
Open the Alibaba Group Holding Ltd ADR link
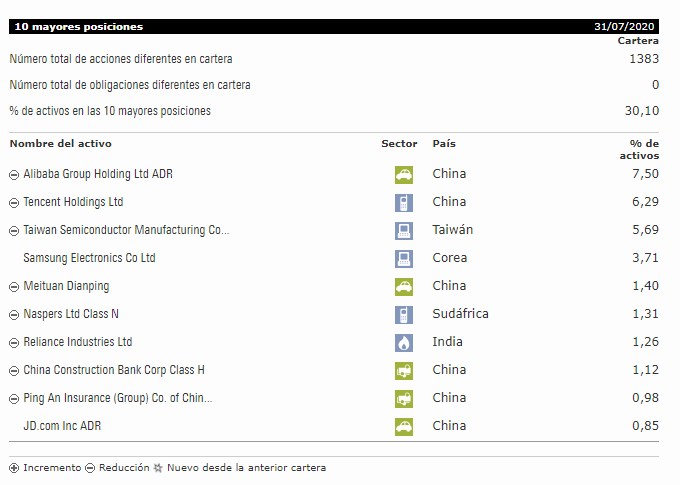coord(98,174)
